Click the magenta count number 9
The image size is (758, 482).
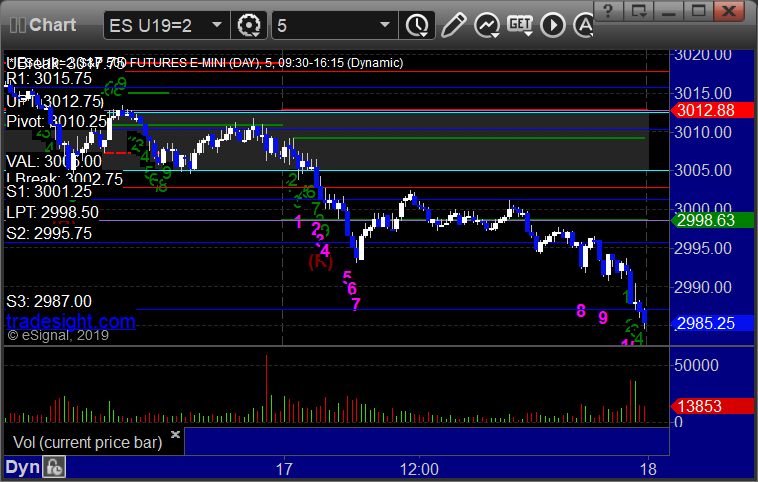(603, 318)
